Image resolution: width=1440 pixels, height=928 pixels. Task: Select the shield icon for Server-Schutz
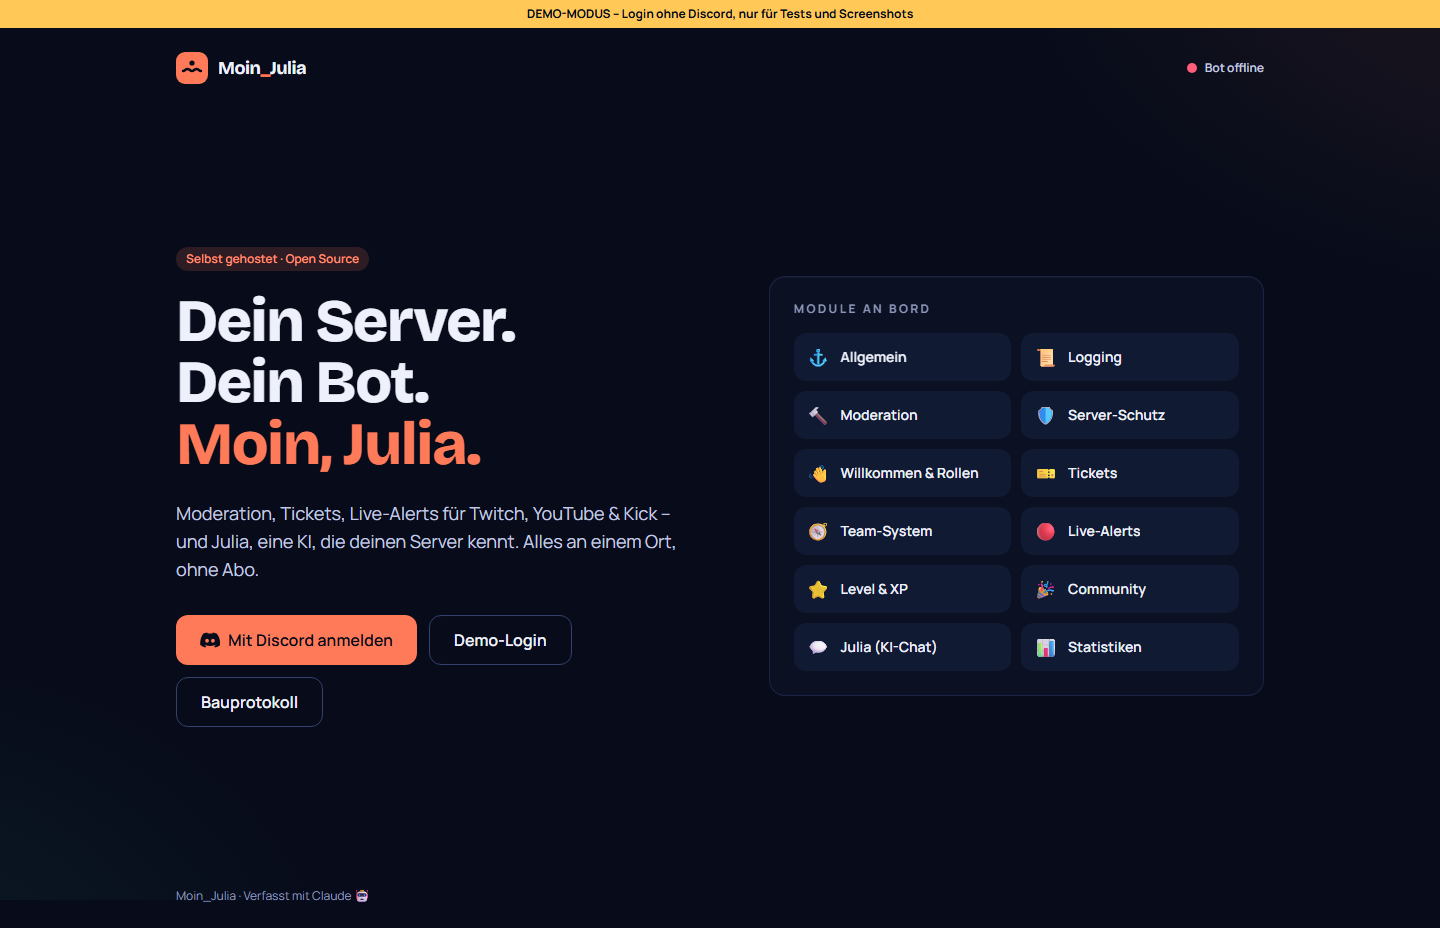pyautogui.click(x=1046, y=416)
